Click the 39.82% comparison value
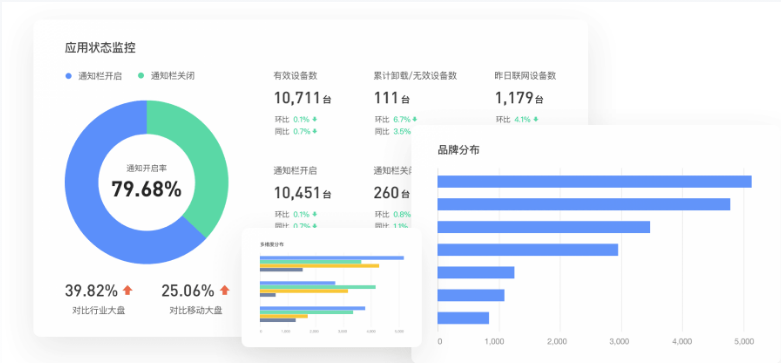 [92, 290]
